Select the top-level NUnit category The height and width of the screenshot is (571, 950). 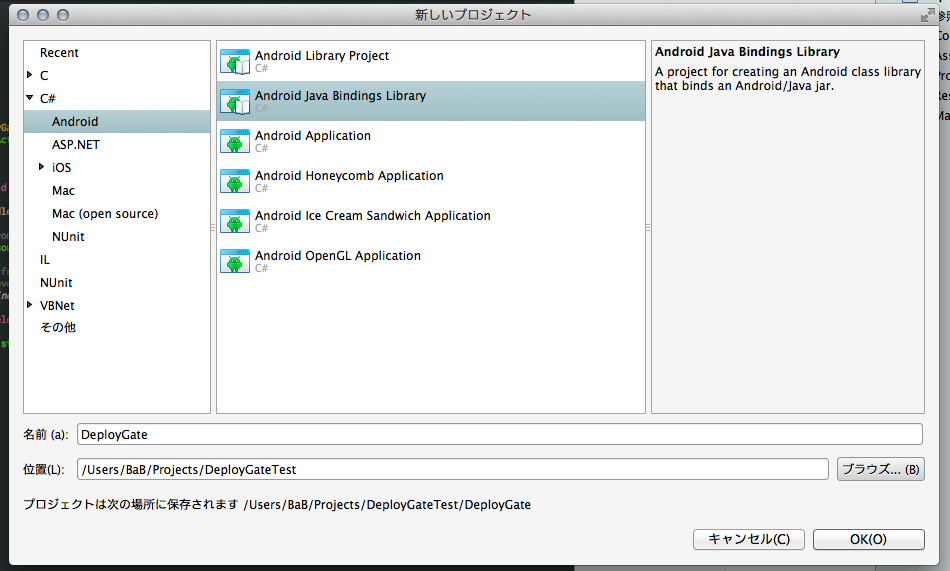(56, 283)
